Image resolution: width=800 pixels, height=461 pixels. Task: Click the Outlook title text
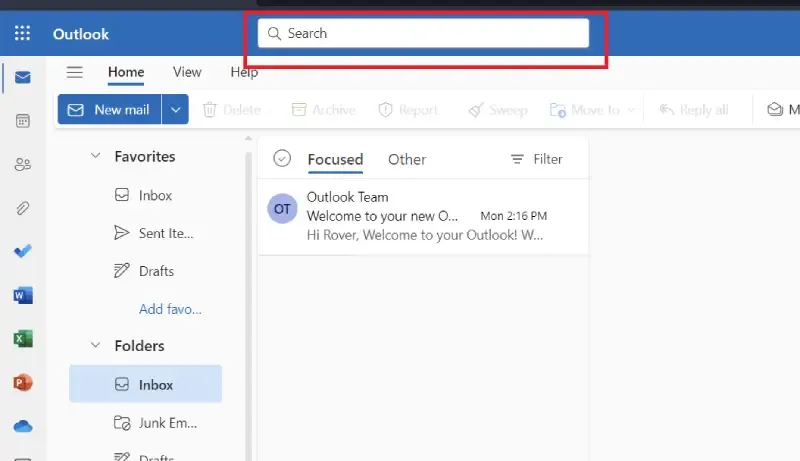click(x=81, y=34)
